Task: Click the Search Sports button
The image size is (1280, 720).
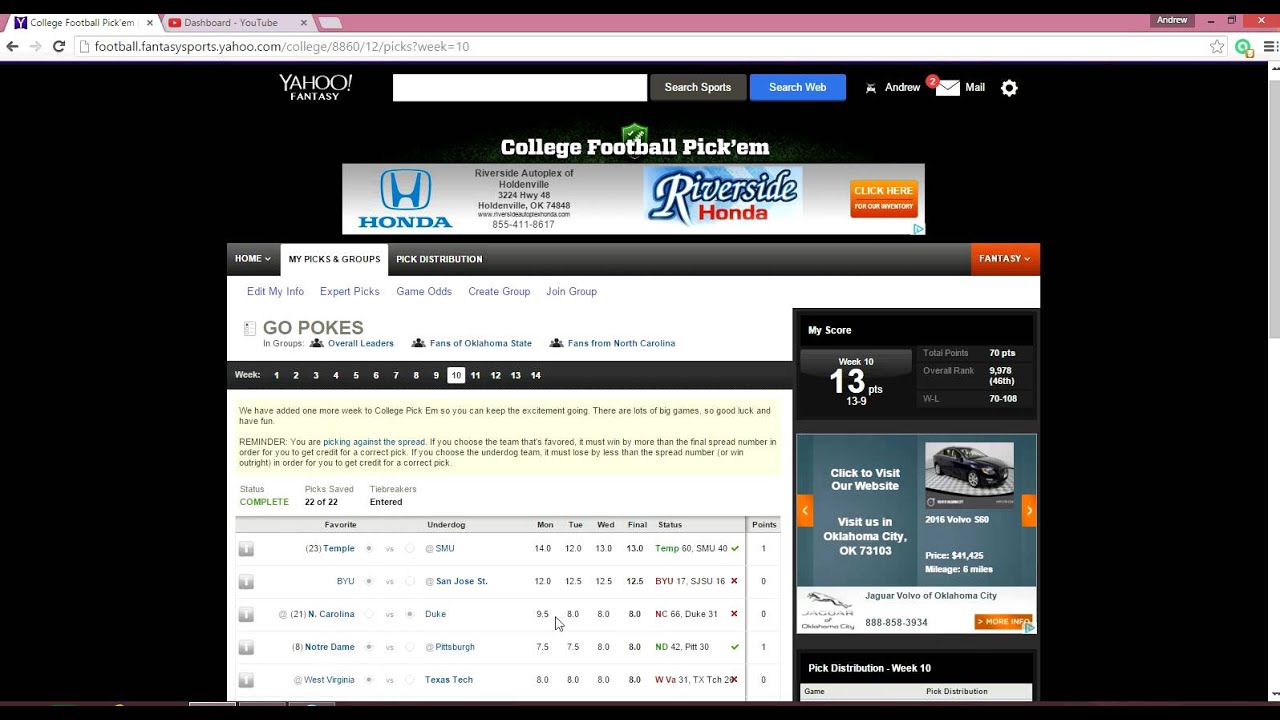Action: click(698, 87)
